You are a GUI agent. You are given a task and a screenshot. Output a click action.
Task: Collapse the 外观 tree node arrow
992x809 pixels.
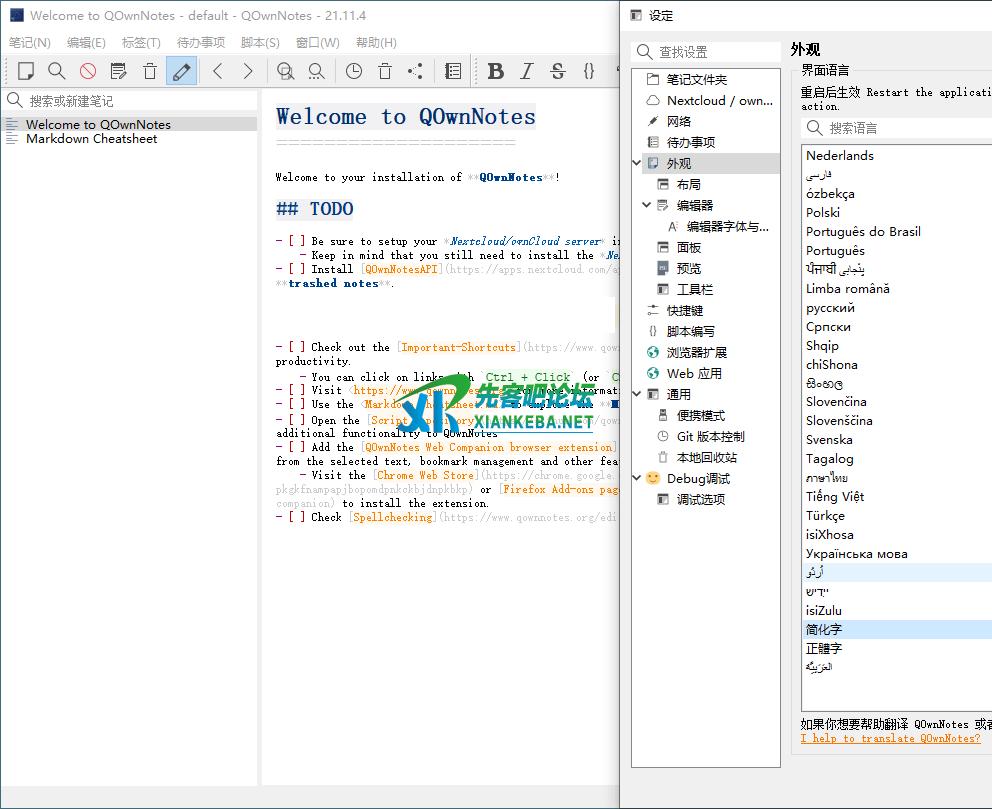[638, 163]
